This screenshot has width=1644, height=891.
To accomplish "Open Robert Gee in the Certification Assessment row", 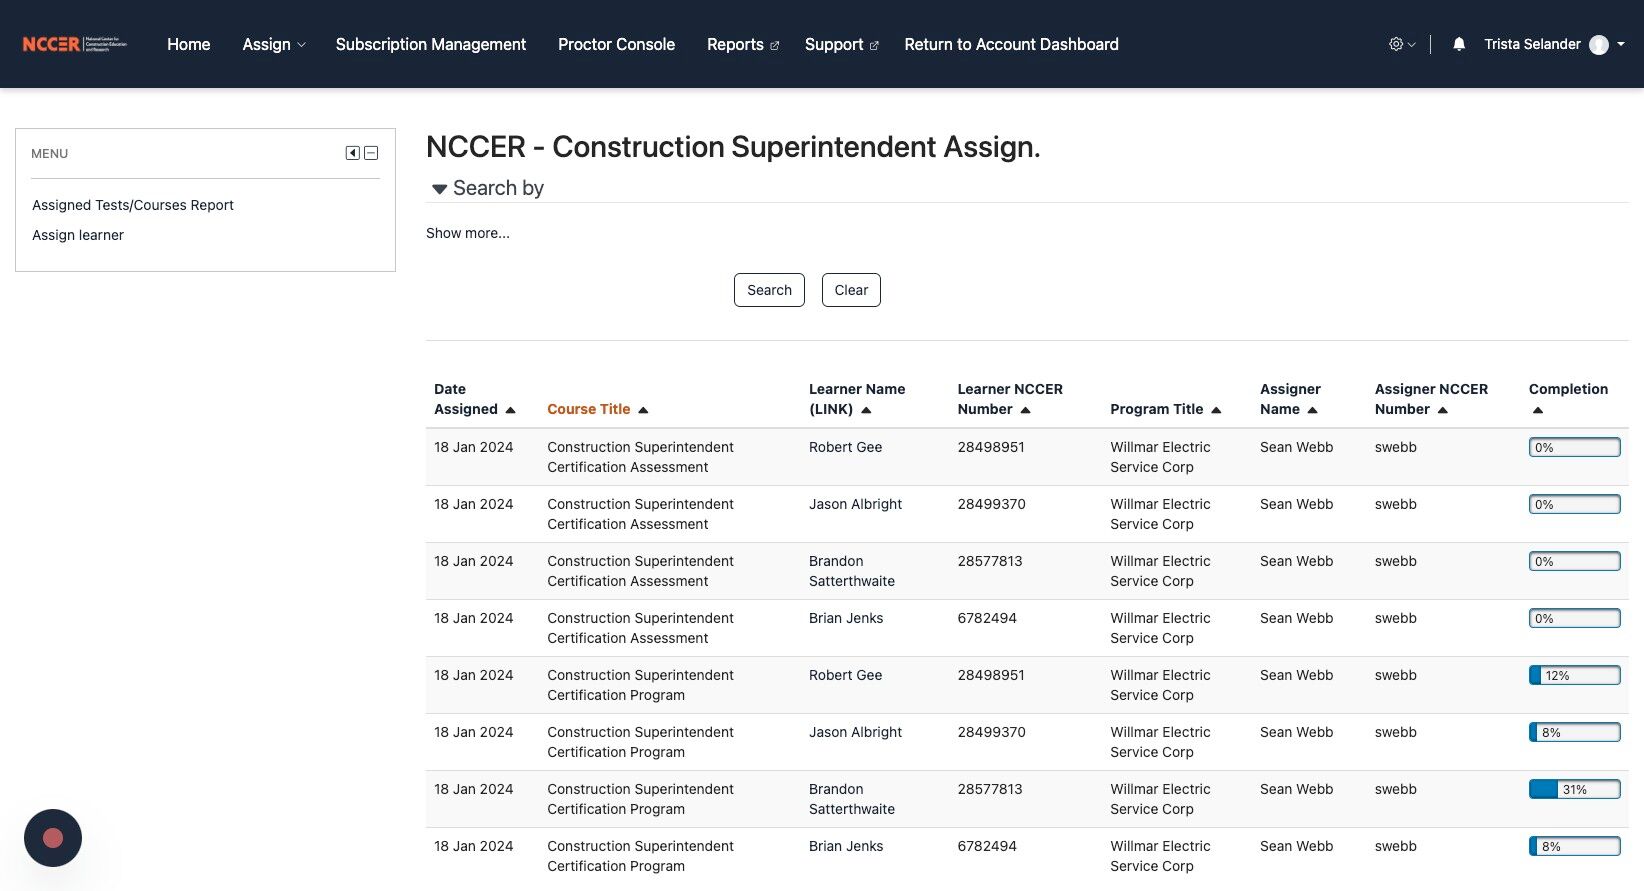I will (x=845, y=447).
